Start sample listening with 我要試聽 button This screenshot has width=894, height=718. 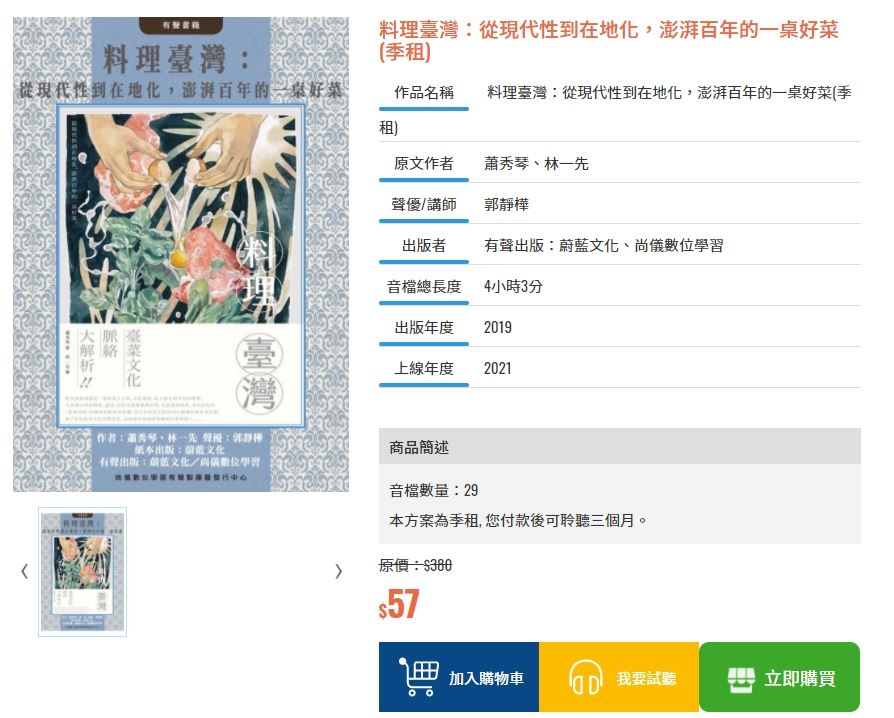pyautogui.click(x=619, y=677)
